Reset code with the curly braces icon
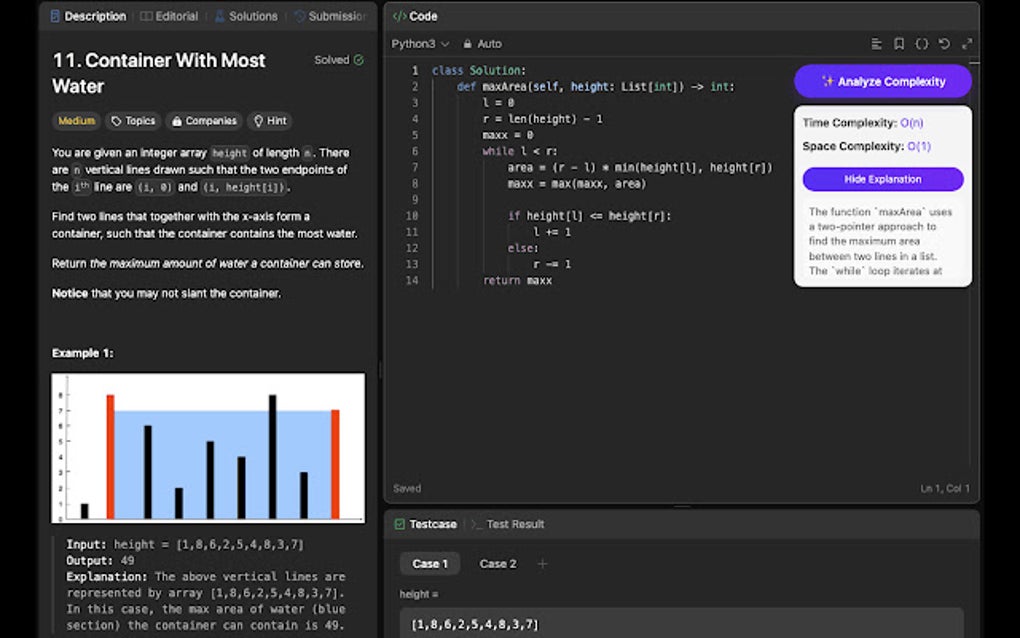1020x638 pixels. coord(922,43)
